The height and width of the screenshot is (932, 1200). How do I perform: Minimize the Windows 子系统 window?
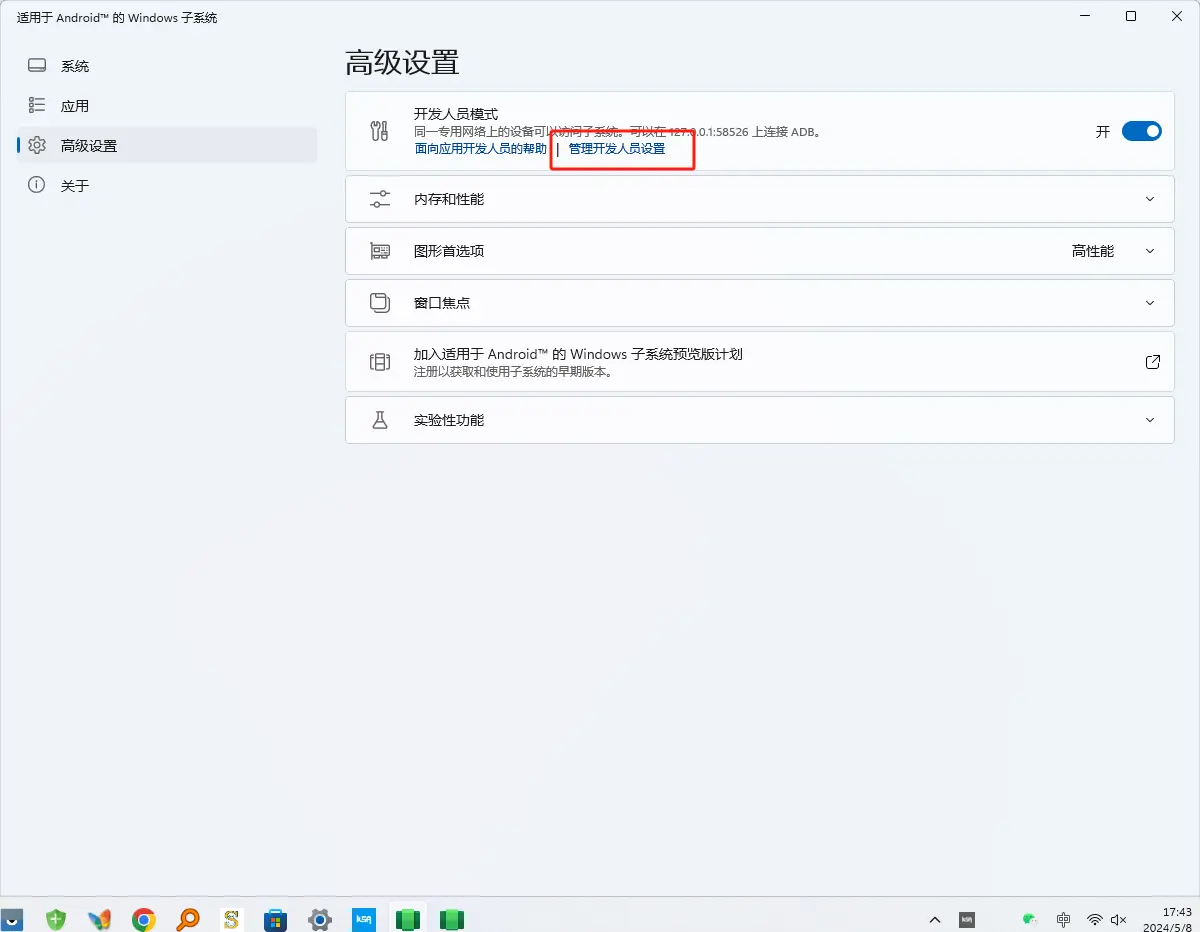coord(1084,16)
